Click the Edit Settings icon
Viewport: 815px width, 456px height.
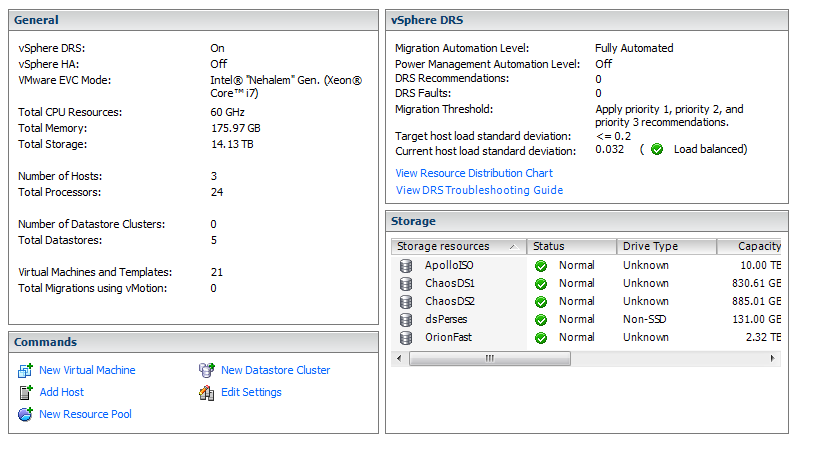pos(206,393)
